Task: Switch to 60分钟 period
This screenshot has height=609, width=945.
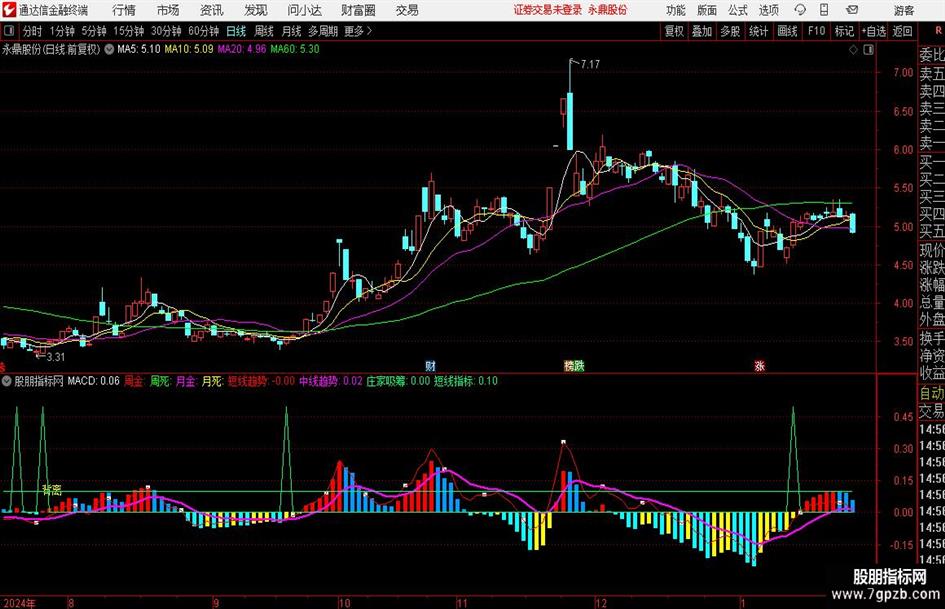Action: tap(204, 31)
